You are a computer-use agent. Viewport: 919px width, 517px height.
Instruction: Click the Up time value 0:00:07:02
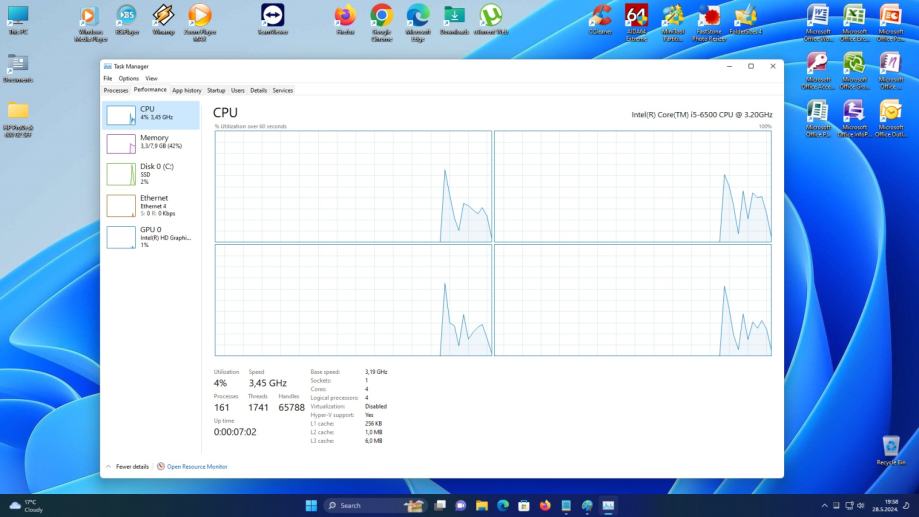point(235,432)
